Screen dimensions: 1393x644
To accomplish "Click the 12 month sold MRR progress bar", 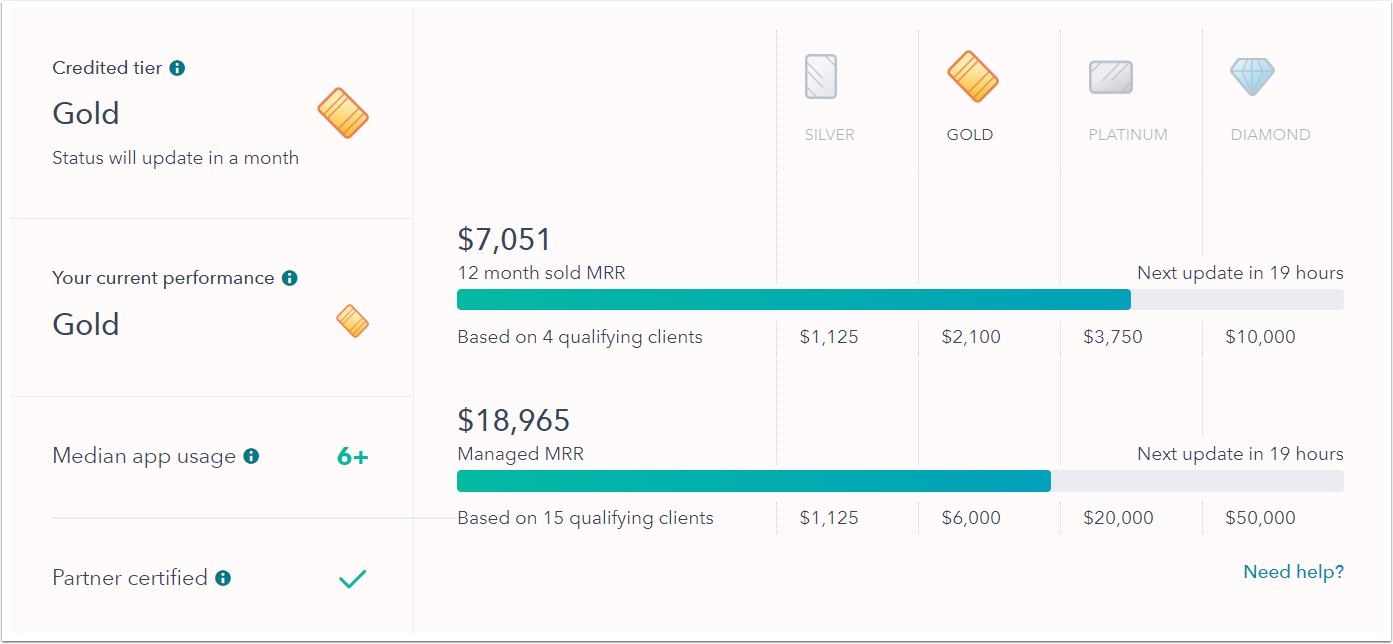I will coord(900,300).
